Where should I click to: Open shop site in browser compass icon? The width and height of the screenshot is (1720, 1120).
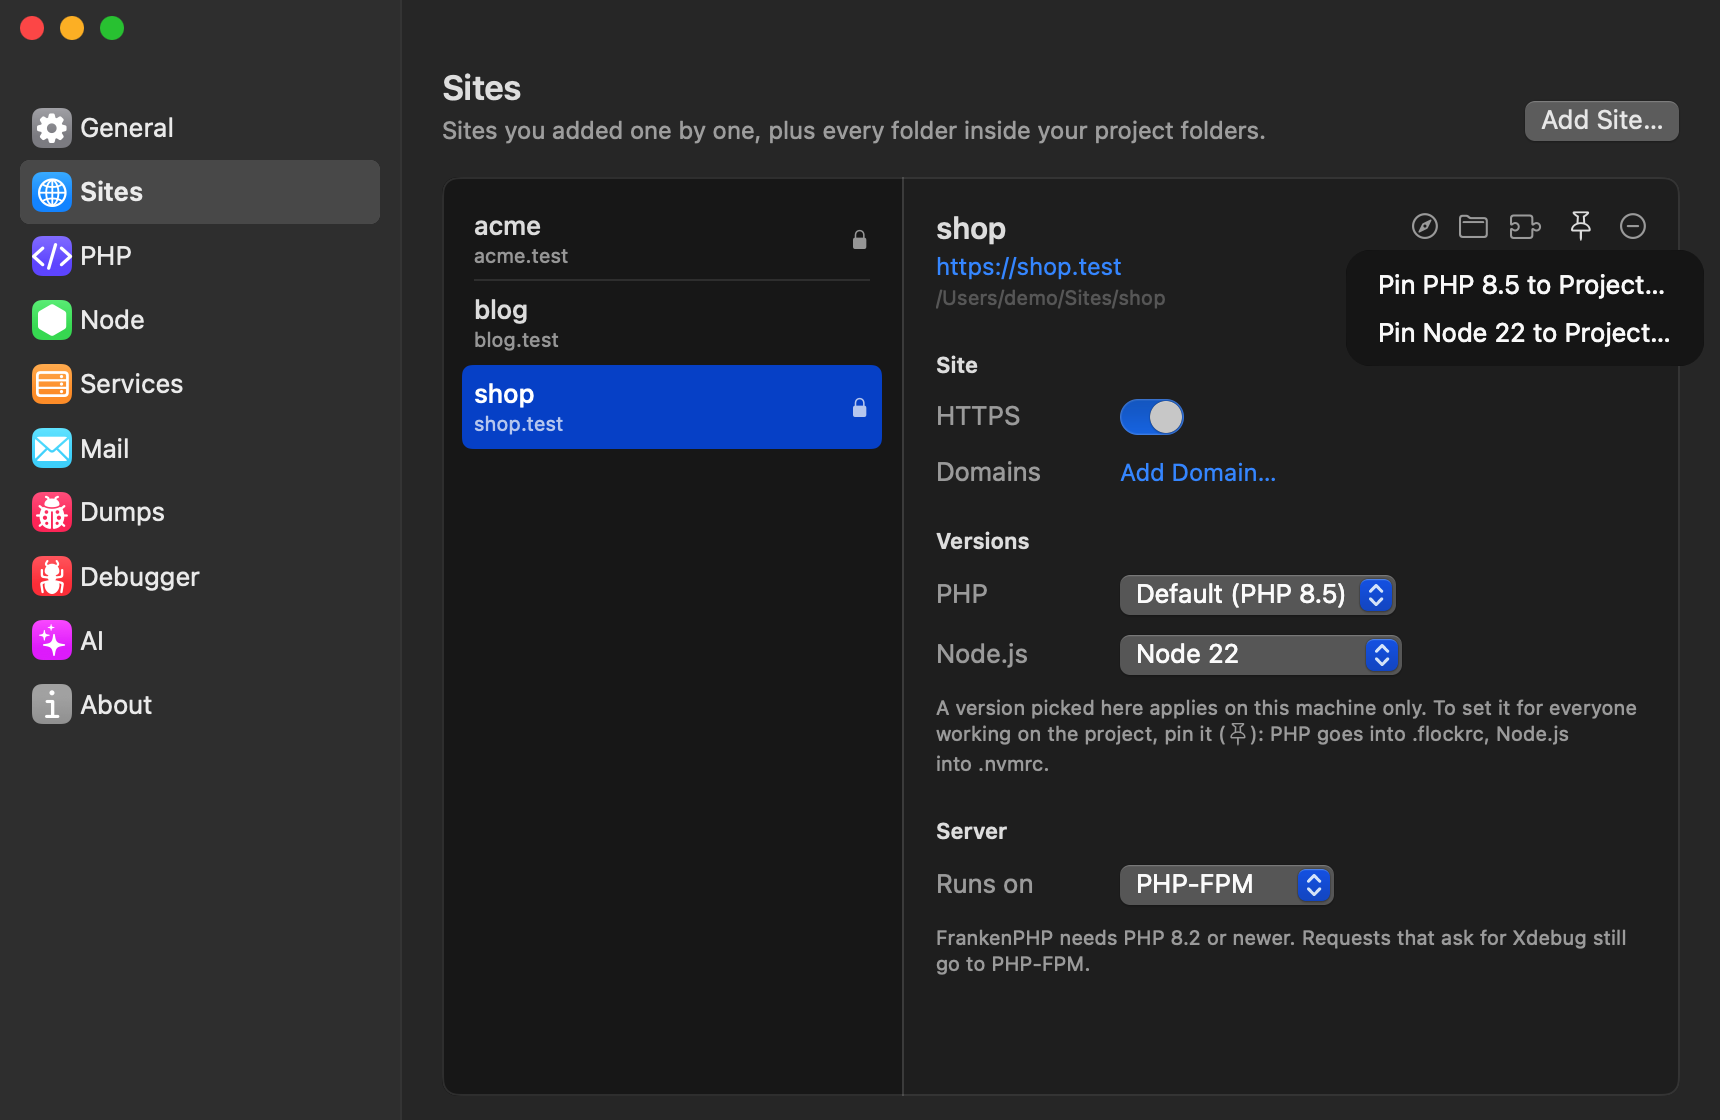point(1425,227)
